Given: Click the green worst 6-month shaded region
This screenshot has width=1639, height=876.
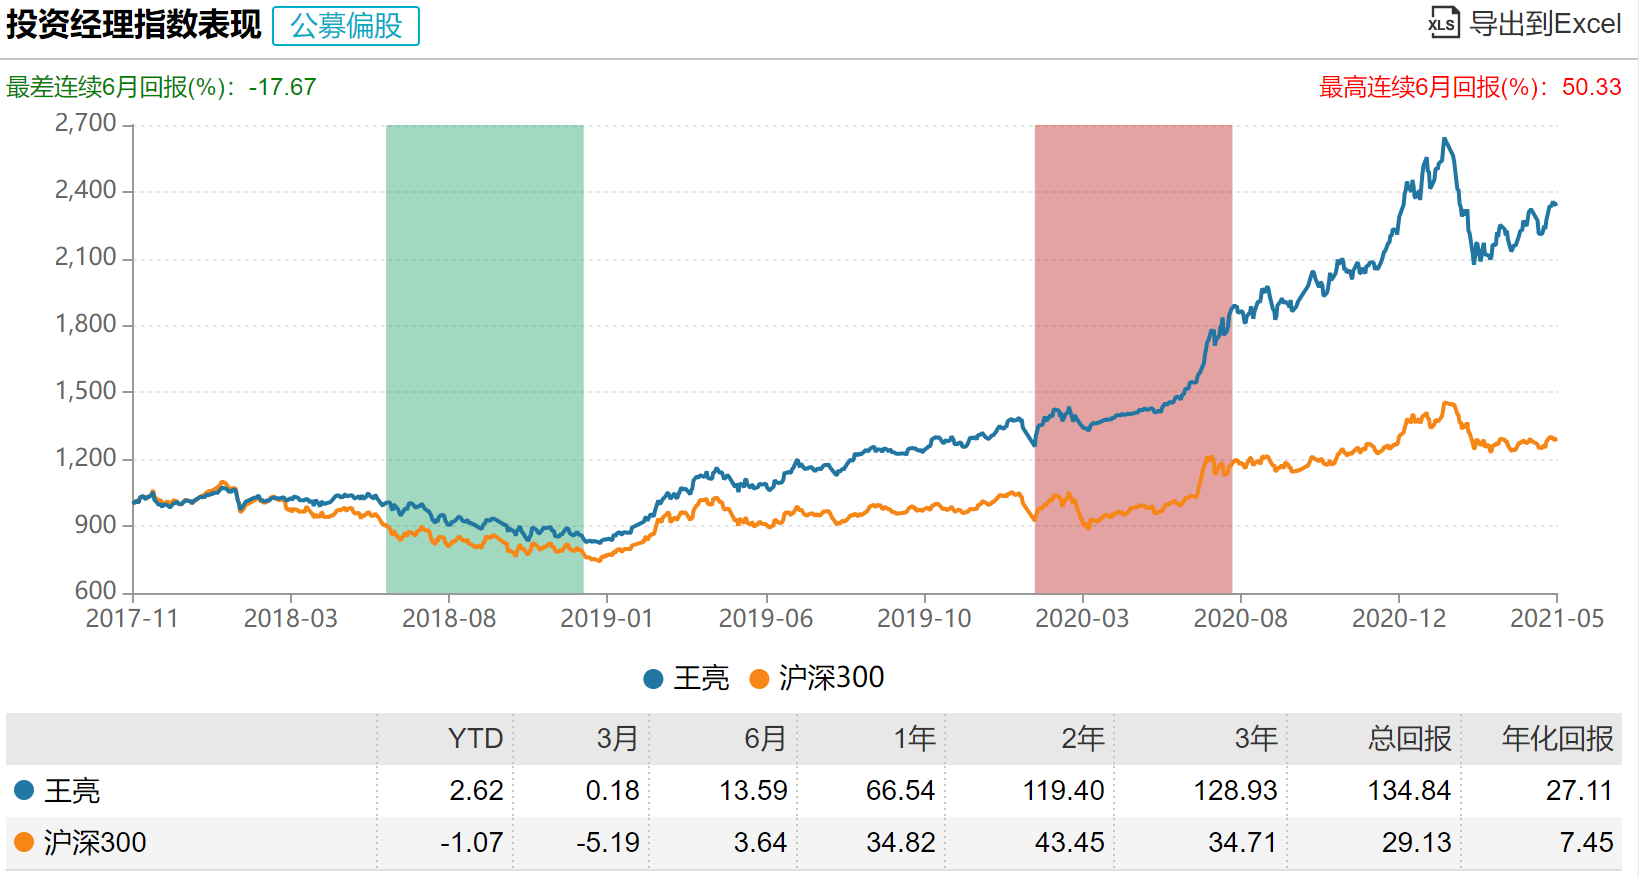Looking at the screenshot, I should [x=484, y=300].
